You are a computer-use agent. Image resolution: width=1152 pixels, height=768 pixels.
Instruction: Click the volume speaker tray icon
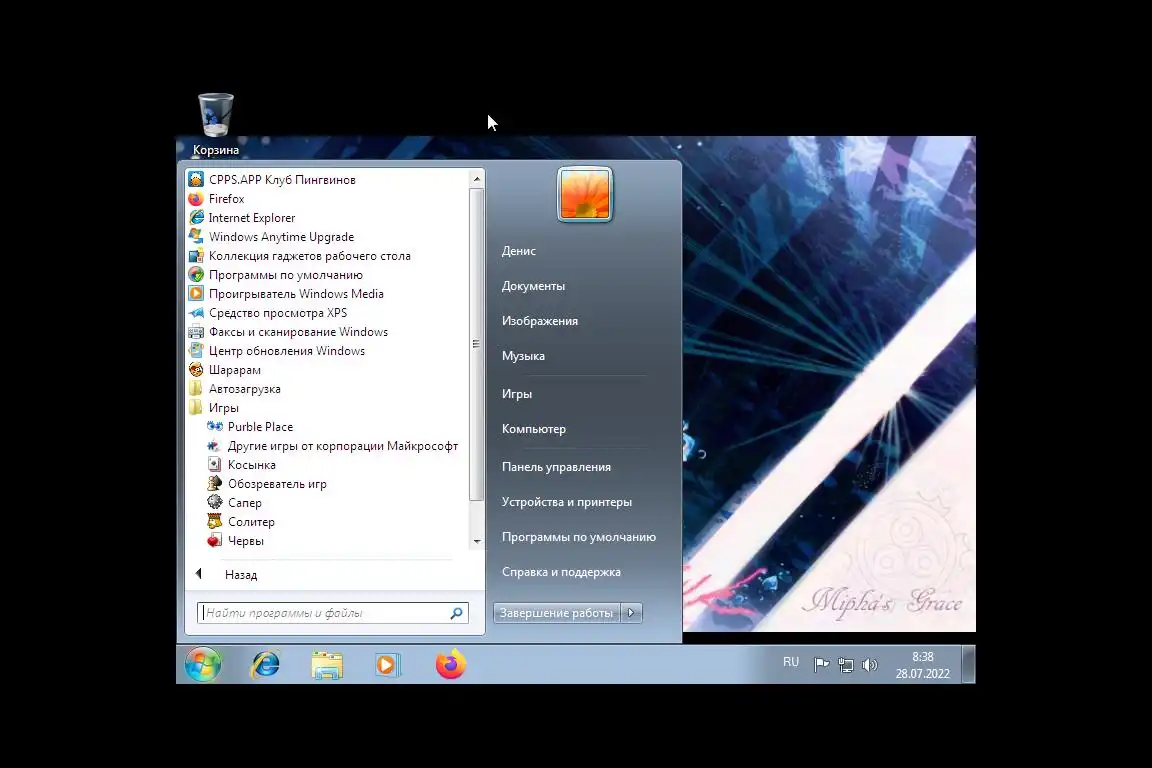click(x=870, y=665)
